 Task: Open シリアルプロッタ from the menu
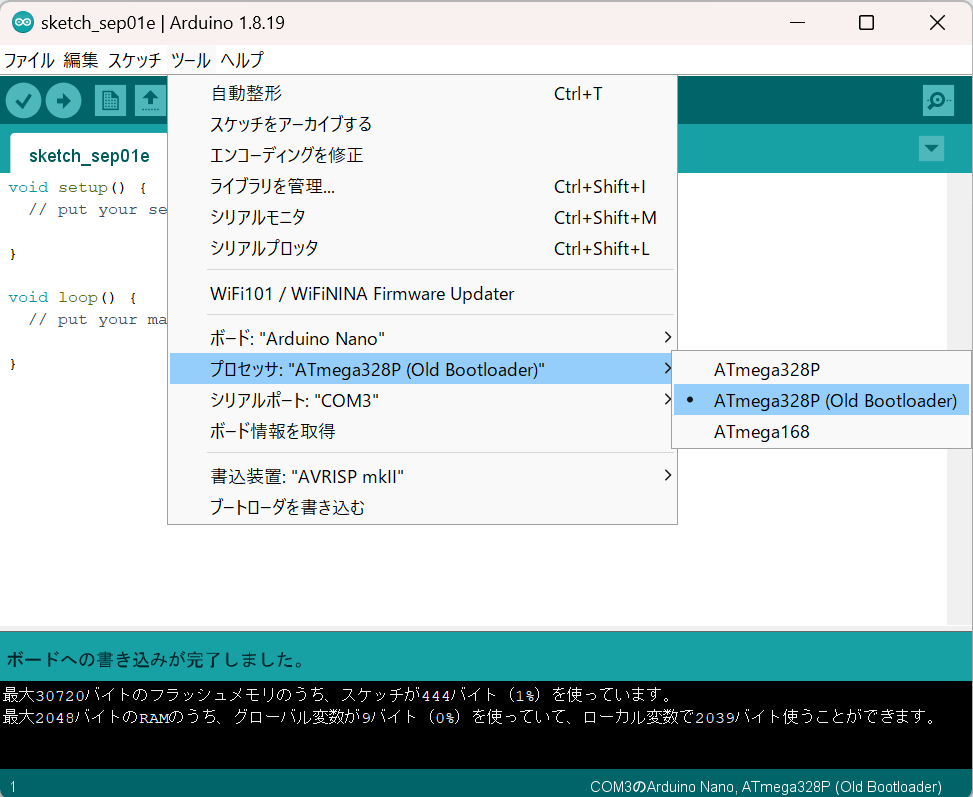pyautogui.click(x=423, y=248)
